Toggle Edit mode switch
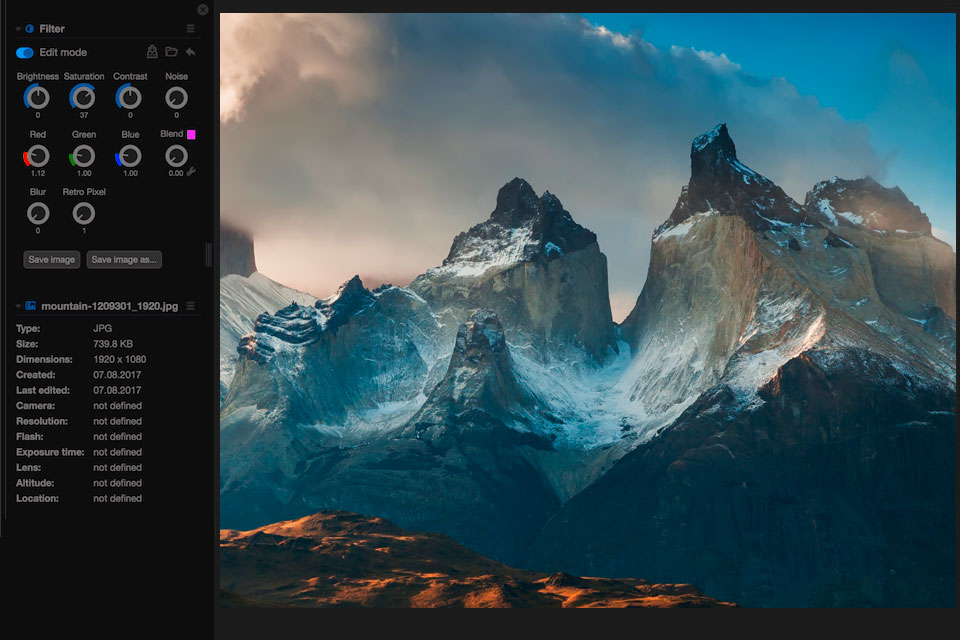960x640 pixels. coord(24,53)
